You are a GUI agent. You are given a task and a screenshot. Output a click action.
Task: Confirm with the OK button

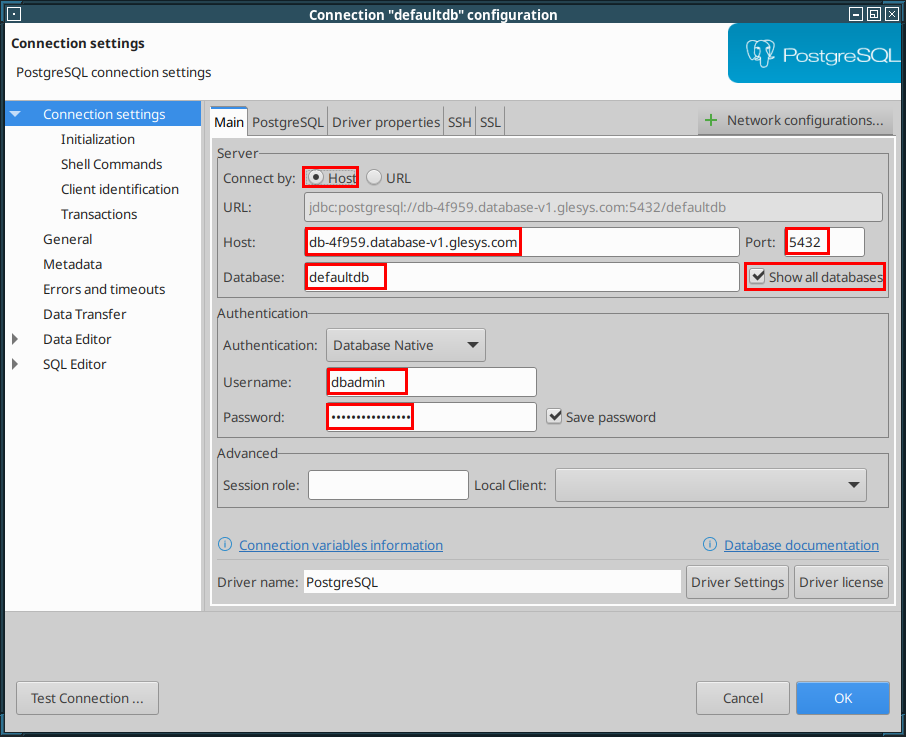coord(842,698)
